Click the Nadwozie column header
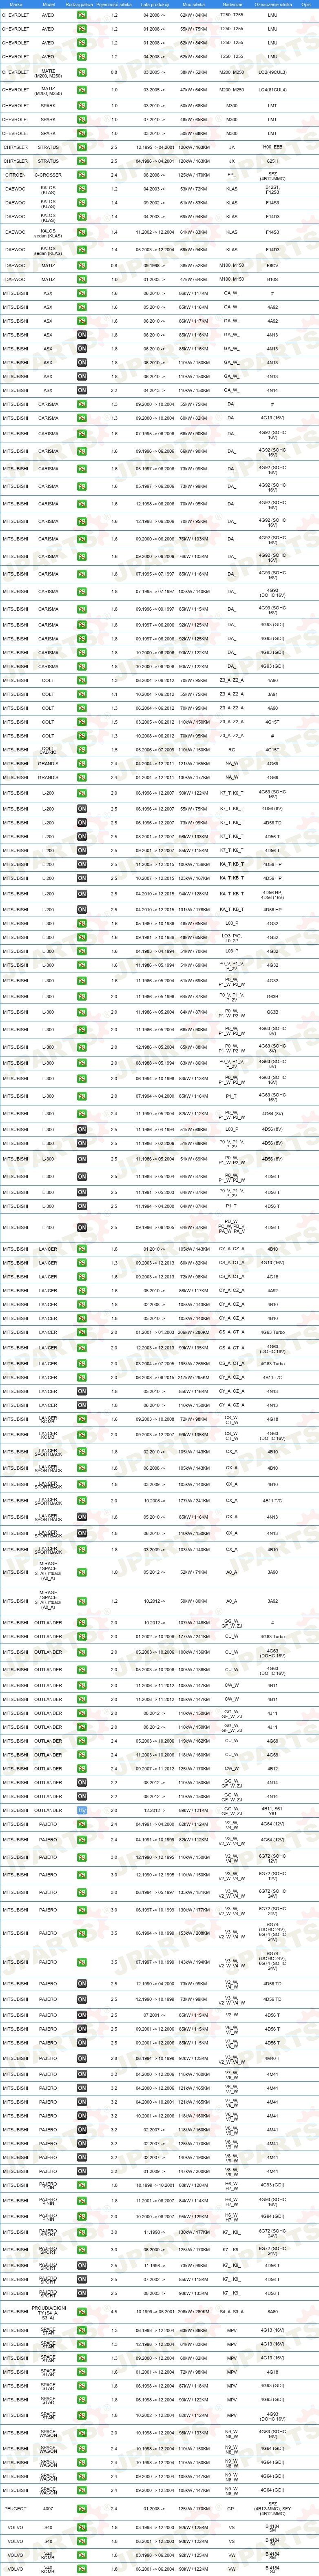This screenshot has height=2576, width=319. 232,5
